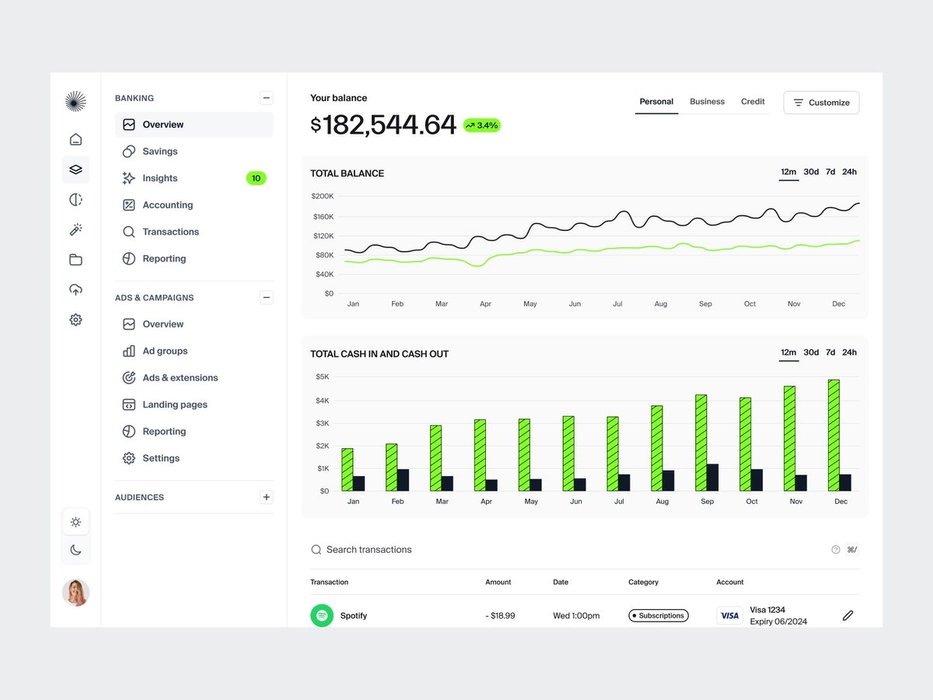This screenshot has width=933, height=700.
Task: Open Insights in the Banking menu
Action: click(160, 178)
